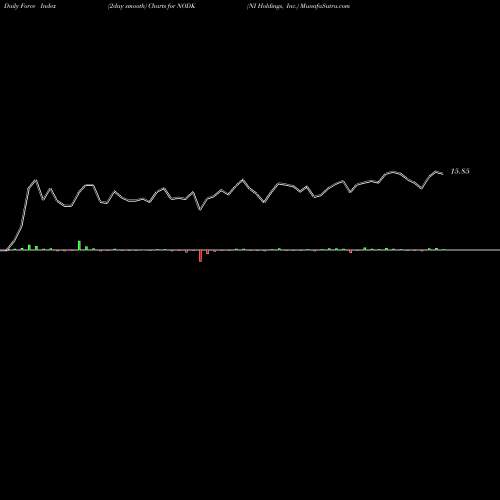Click the 15.85 price value label

pos(460,171)
